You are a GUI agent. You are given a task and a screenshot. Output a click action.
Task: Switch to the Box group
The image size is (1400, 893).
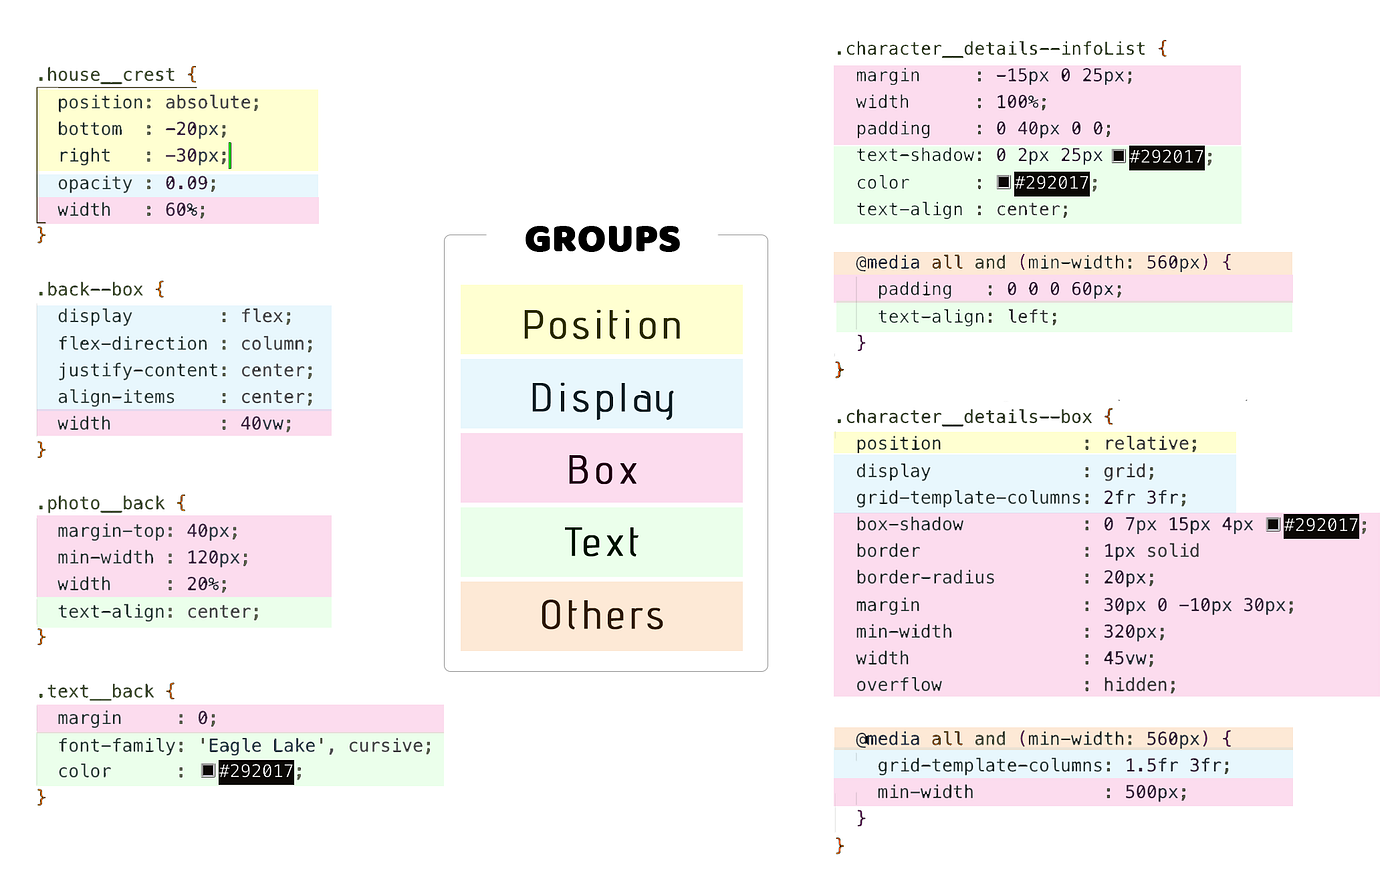click(601, 468)
